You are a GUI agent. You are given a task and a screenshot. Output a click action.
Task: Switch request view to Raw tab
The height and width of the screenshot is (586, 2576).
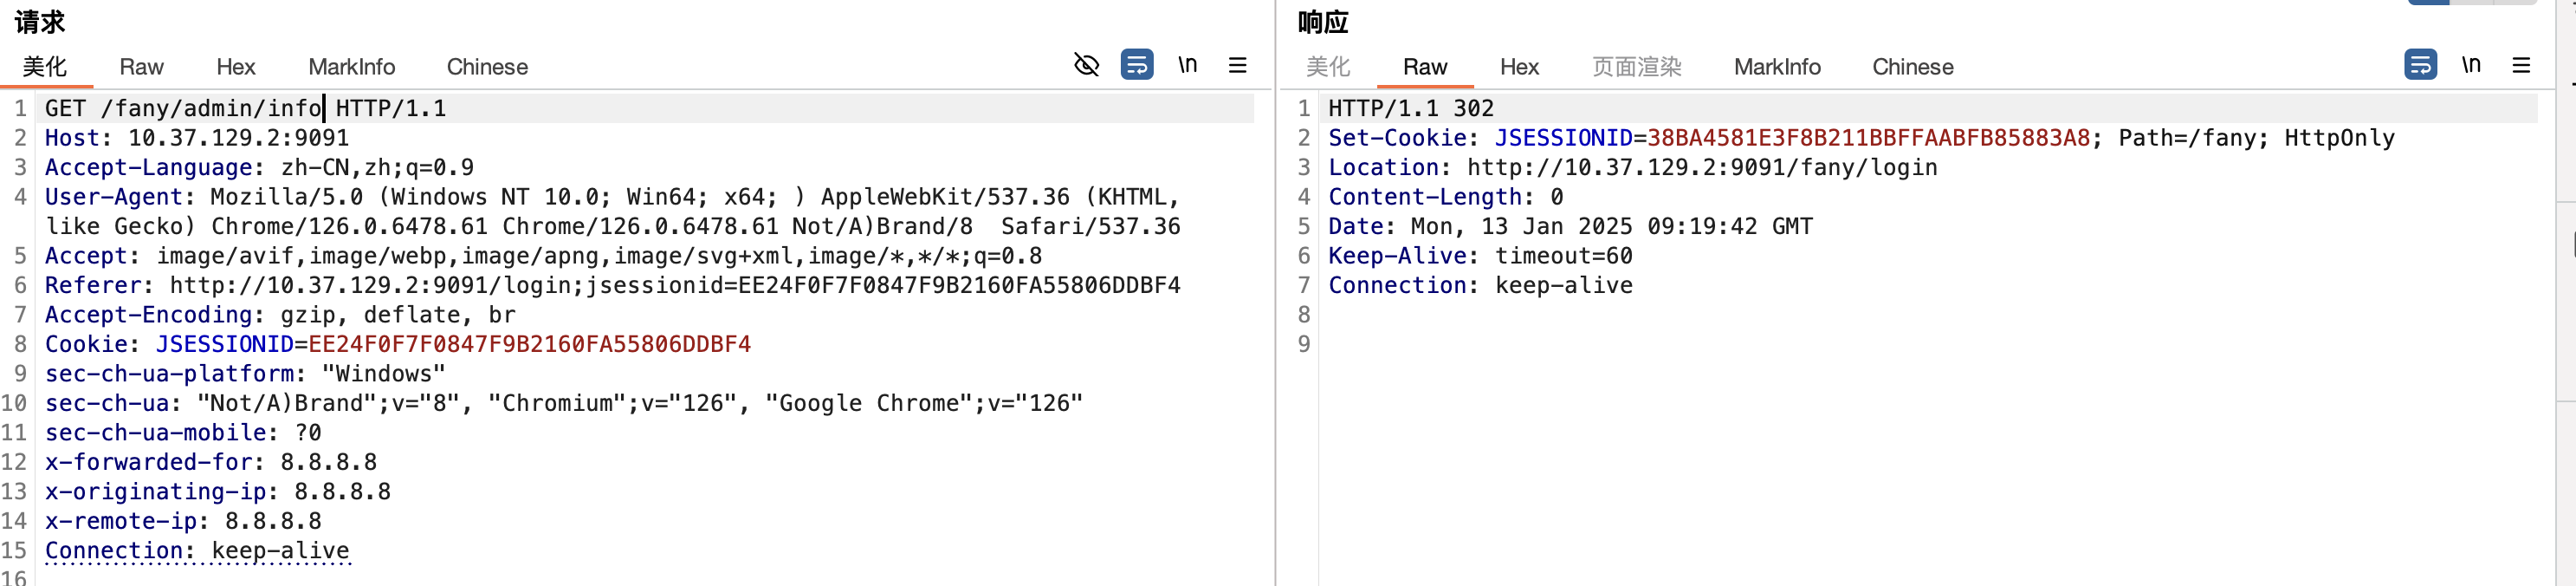coord(141,67)
